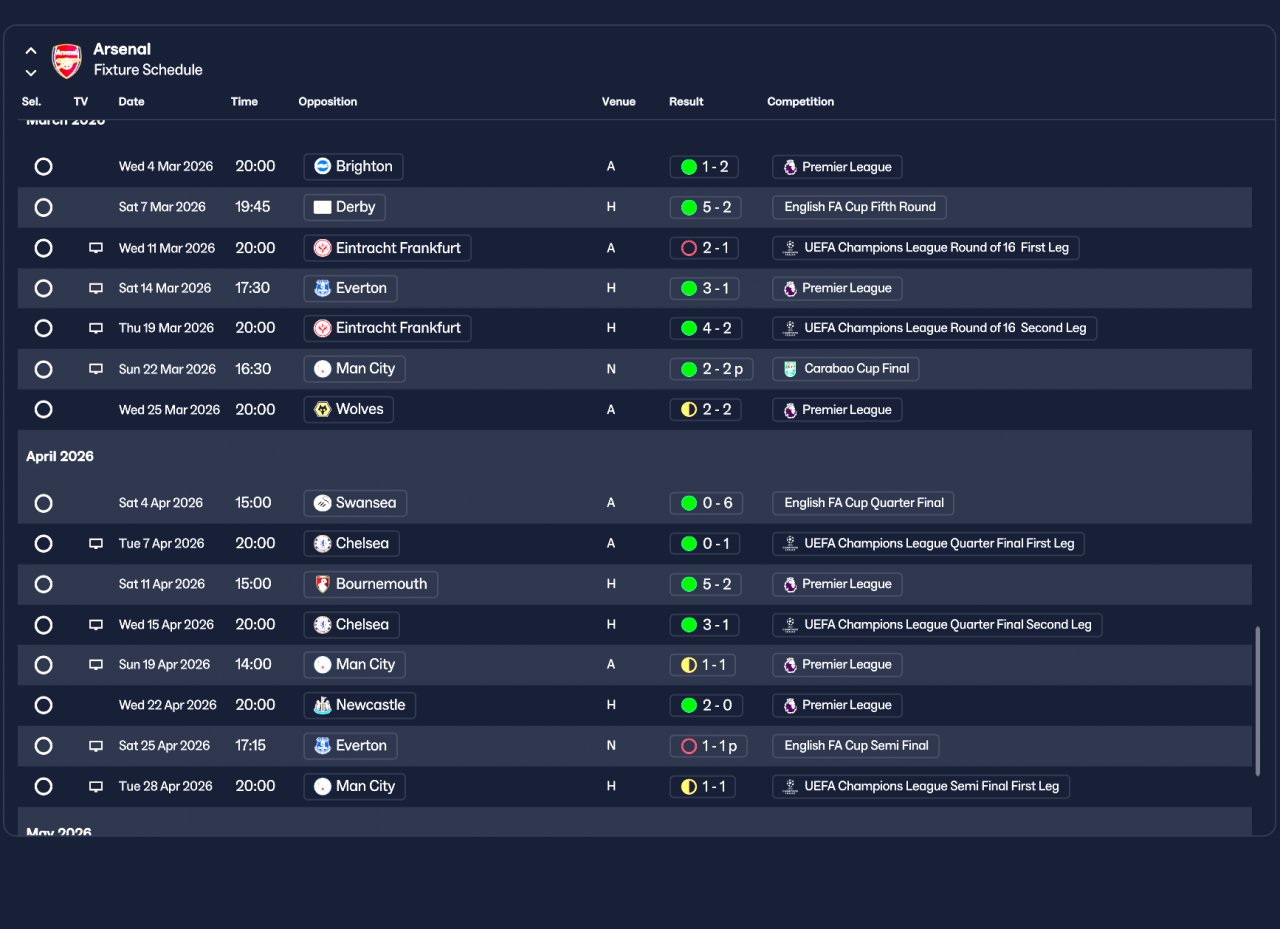The width and height of the screenshot is (1280, 929).
Task: Open the English FA Cup Semi Final competition
Action: pyautogui.click(x=856, y=746)
